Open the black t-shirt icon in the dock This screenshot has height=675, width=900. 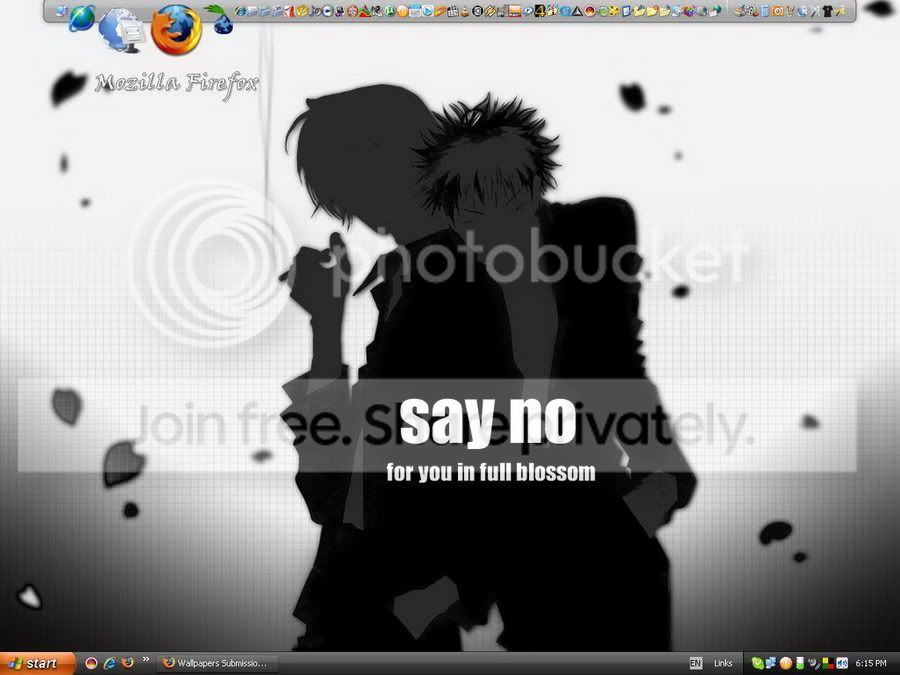coord(828,11)
